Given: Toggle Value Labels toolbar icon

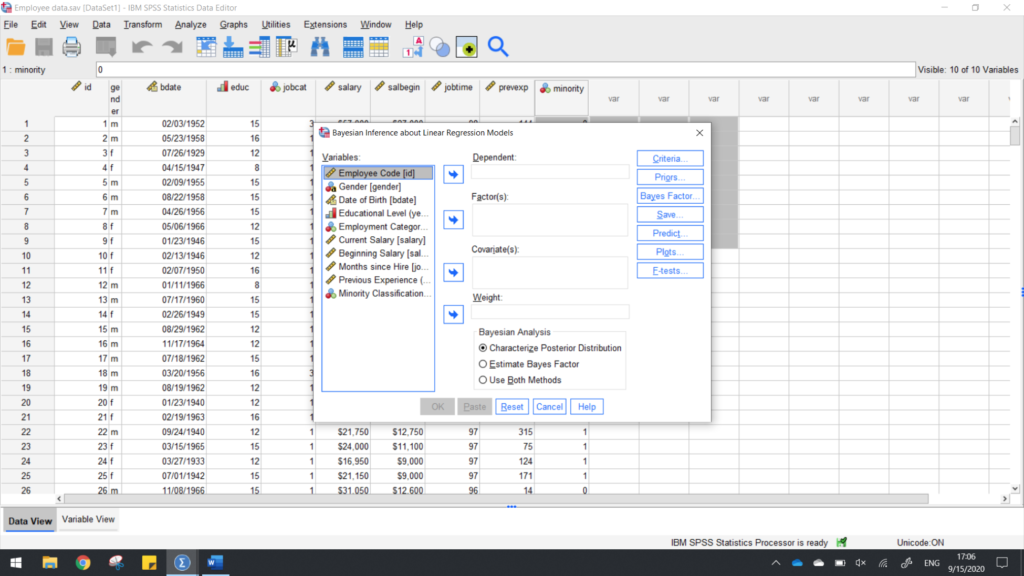Looking at the screenshot, I should click(413, 47).
